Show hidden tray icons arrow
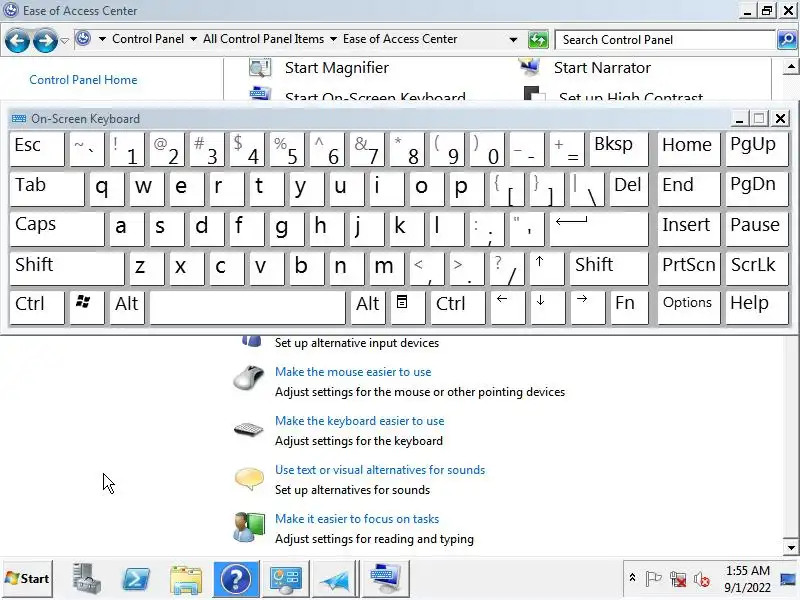 pos(632,578)
